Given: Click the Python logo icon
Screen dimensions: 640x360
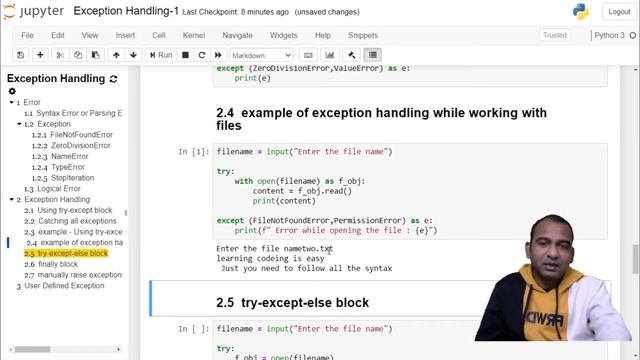Looking at the screenshot, I should (x=580, y=11).
